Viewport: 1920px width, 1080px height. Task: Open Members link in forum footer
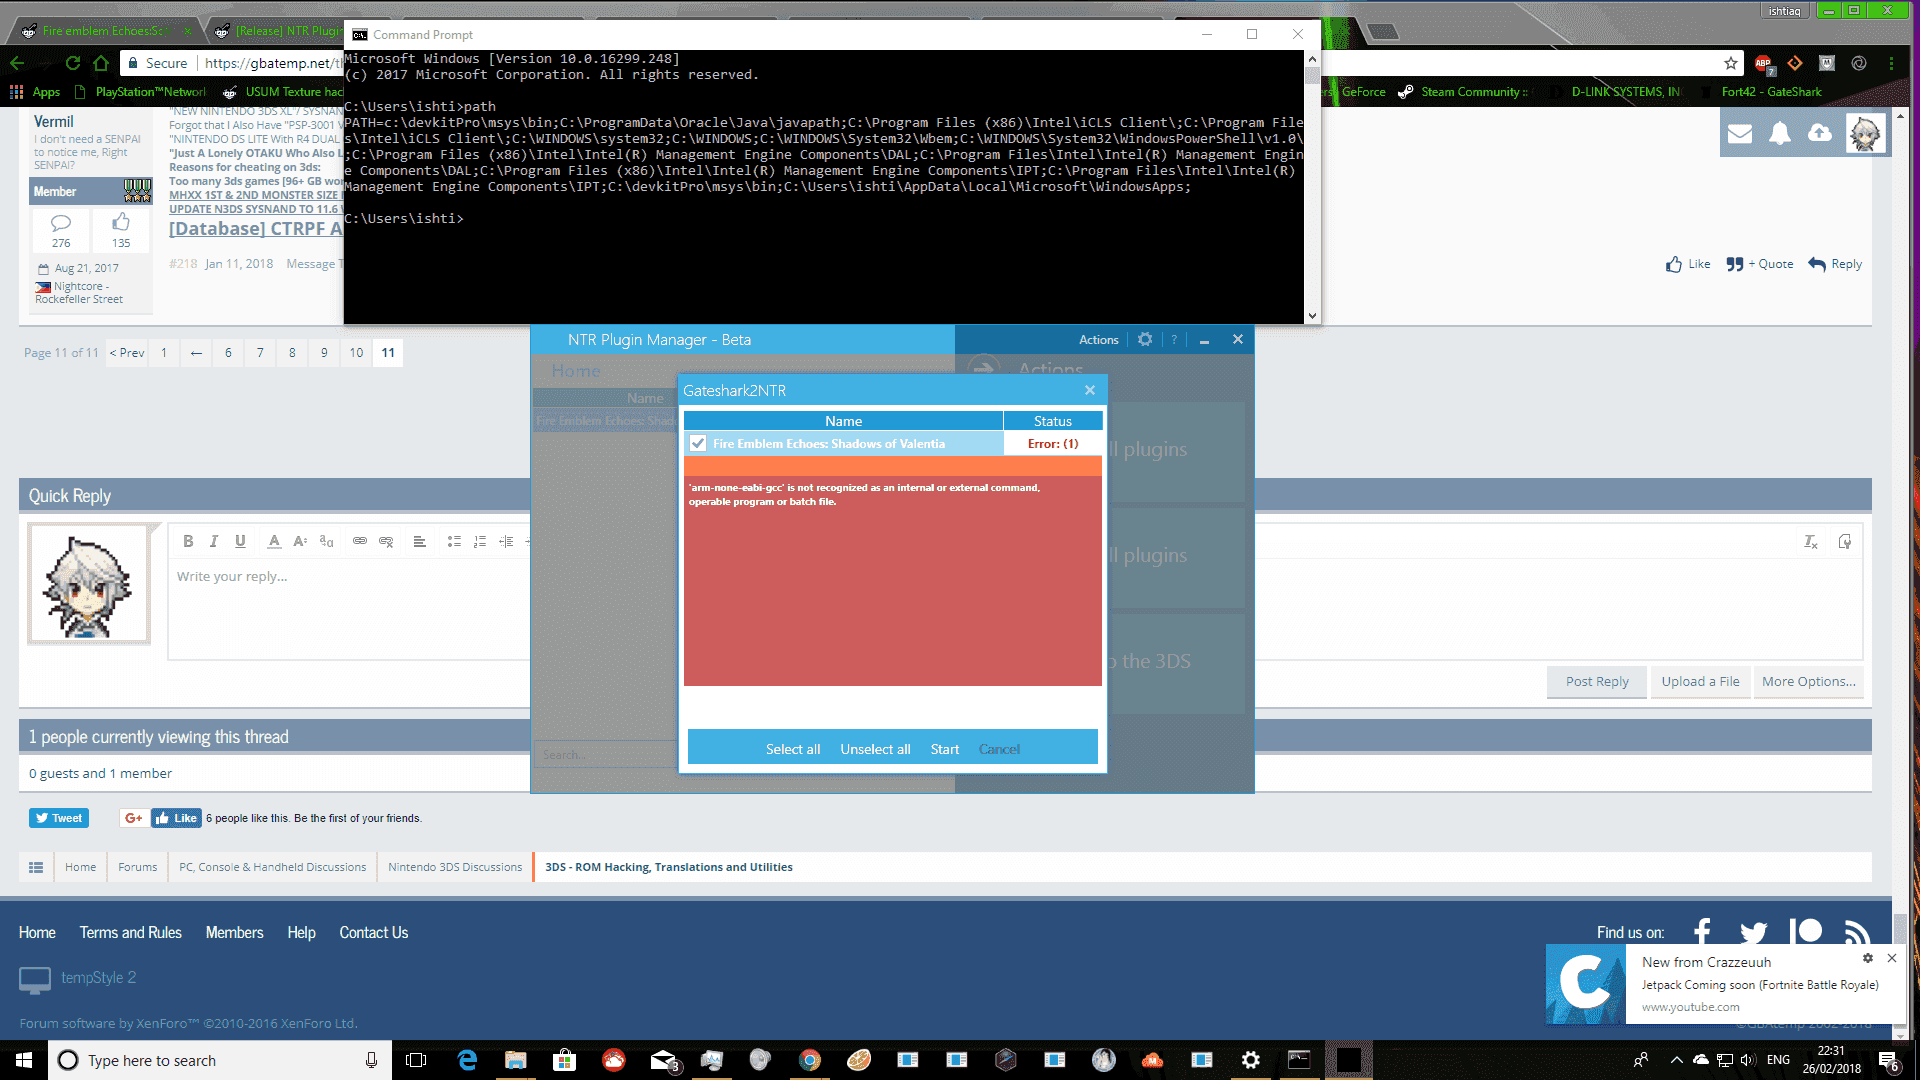coord(234,933)
